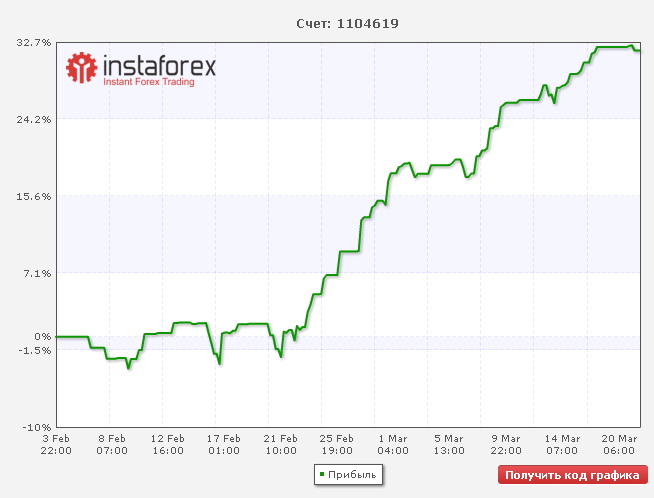Viewport: 654px width, 498px height.
Task: Click the red 'Получить код графика' button
Action: [x=573, y=475]
